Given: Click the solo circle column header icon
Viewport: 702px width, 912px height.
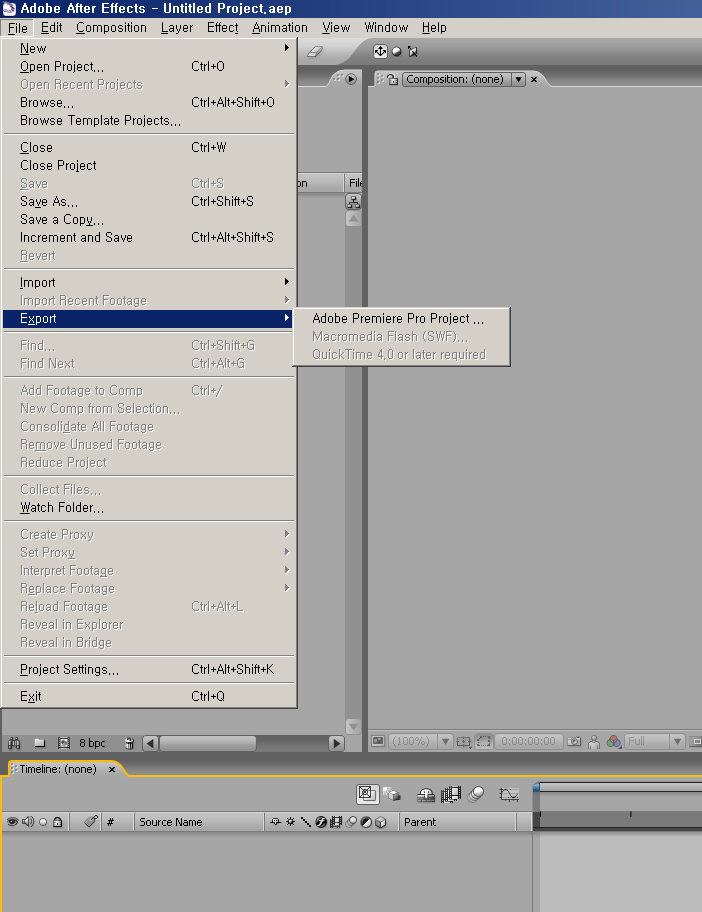Looking at the screenshot, I should [x=42, y=822].
